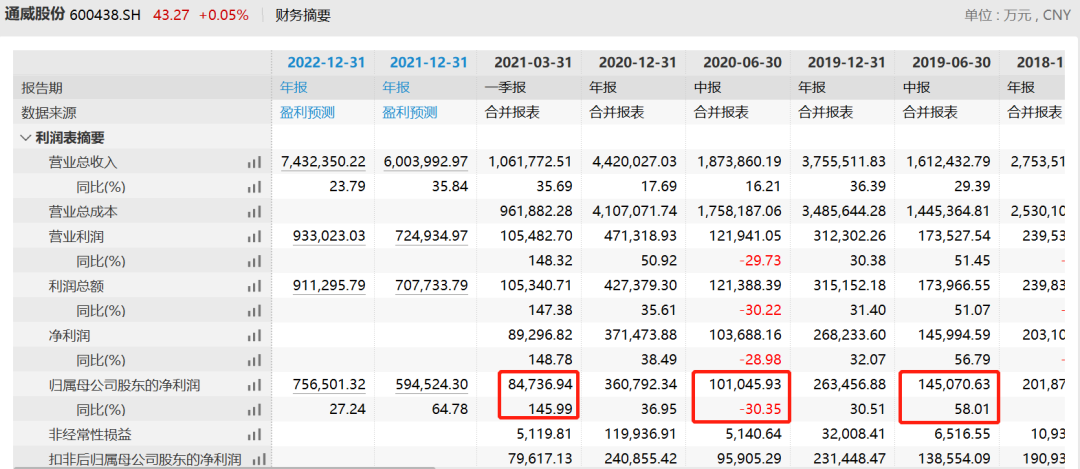Collapse the 利润表摘要 section
Image resolution: width=1080 pixels, height=469 pixels.
pos(25,138)
